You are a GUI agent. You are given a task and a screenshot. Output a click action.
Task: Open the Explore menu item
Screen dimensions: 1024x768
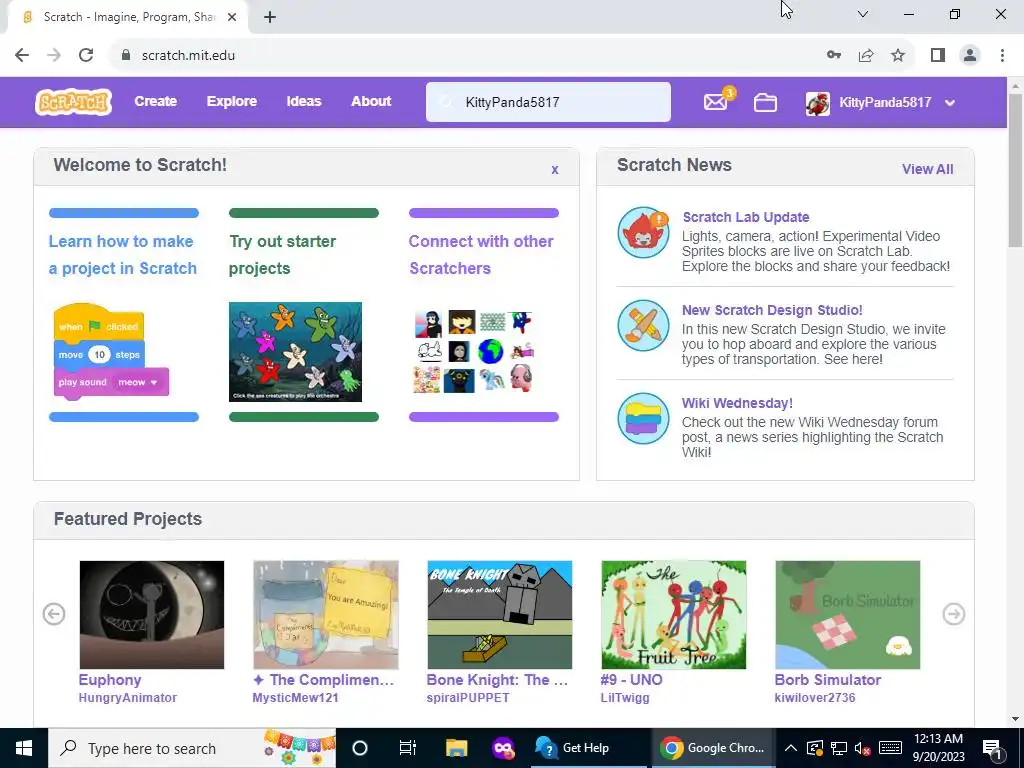(232, 101)
